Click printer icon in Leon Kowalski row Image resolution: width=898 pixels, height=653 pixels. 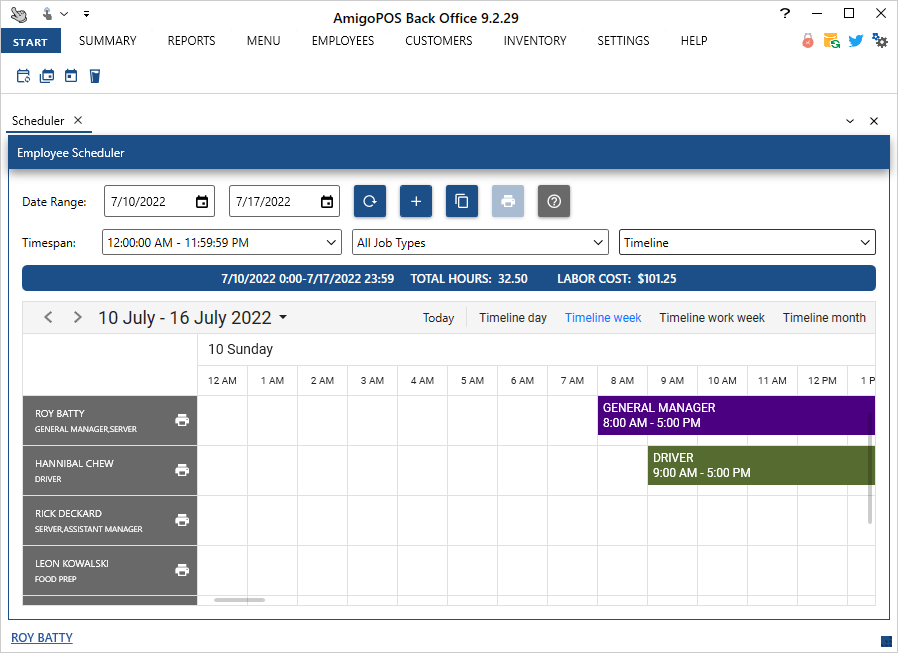click(182, 570)
